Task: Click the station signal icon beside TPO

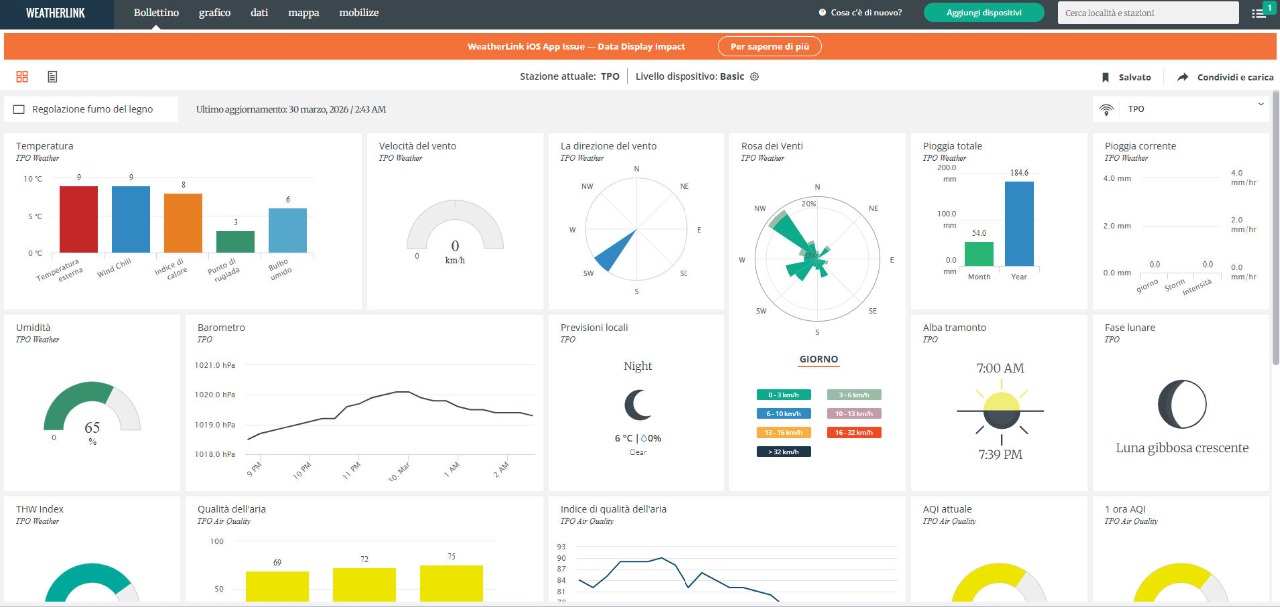Action: tap(1106, 109)
